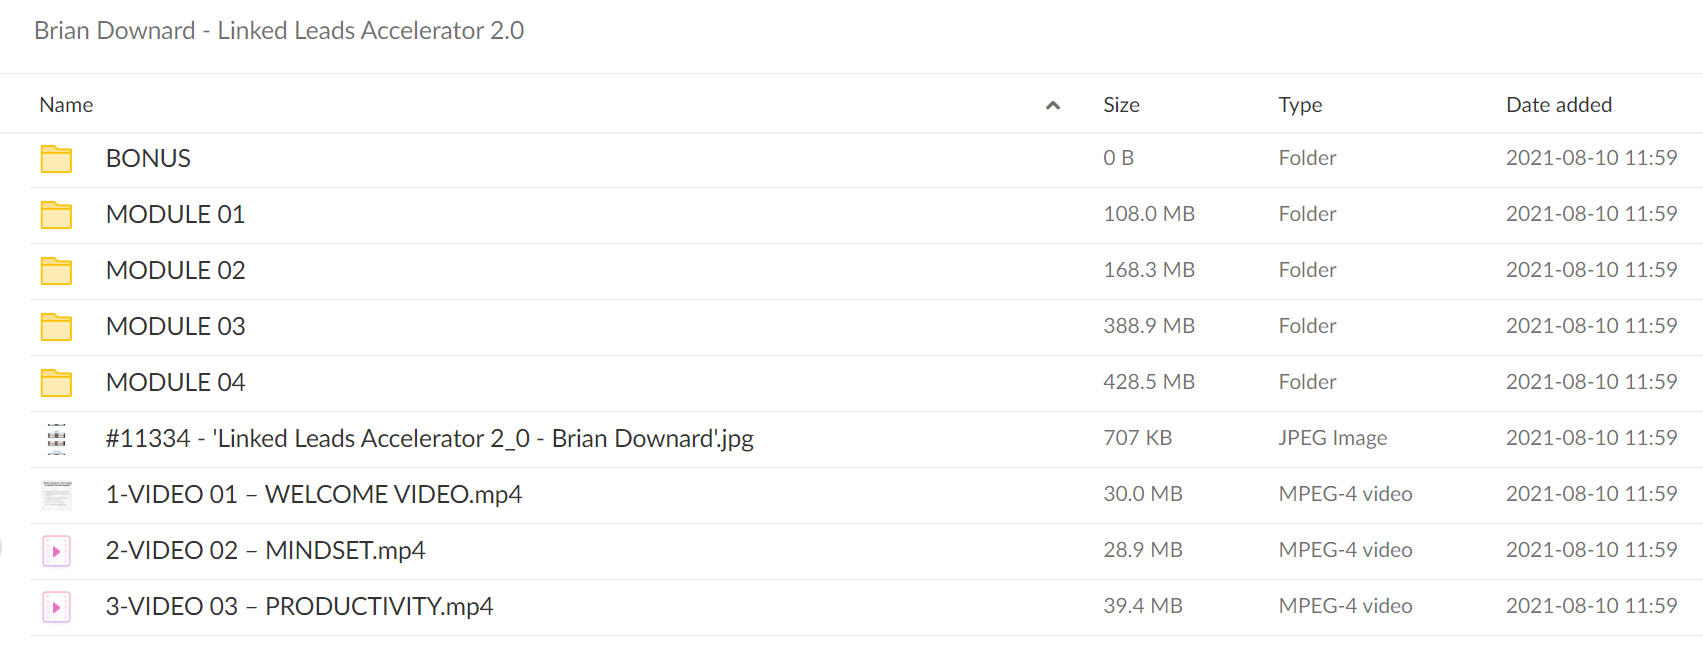Select the MODULE 02 folder icon
This screenshot has height=665, width=1703.
(x=56, y=271)
